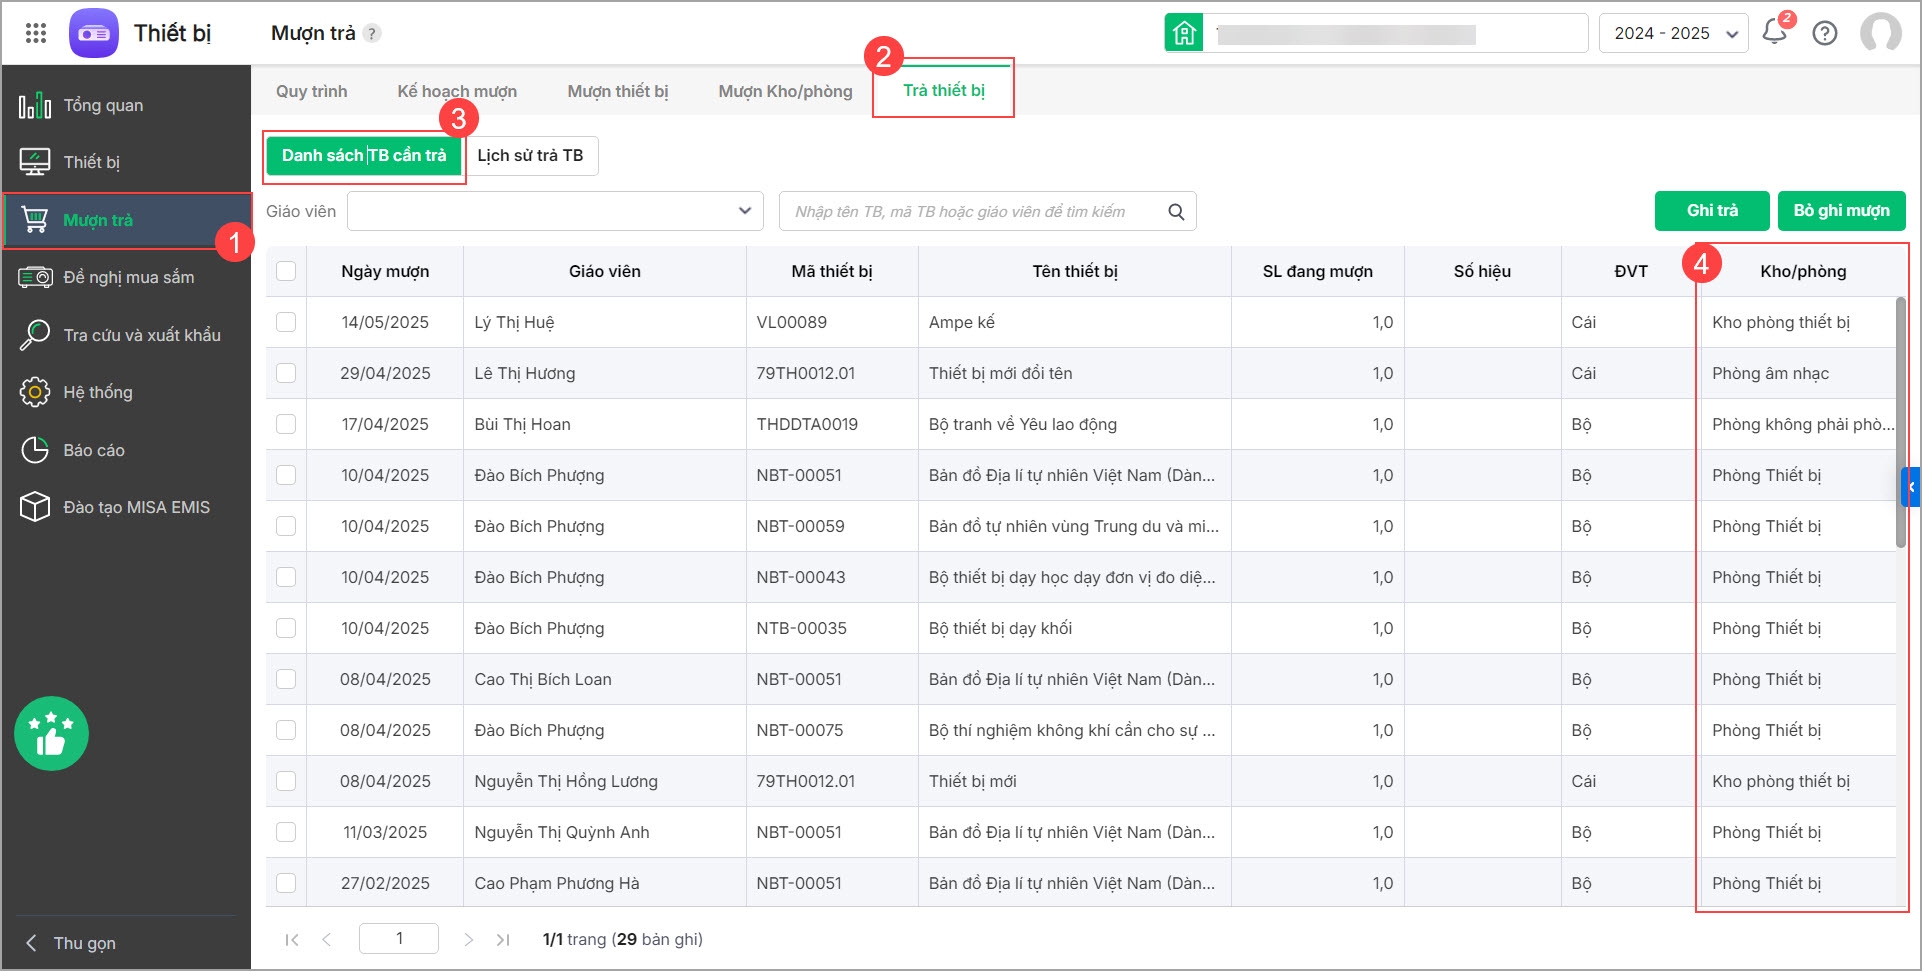Open the 2024 - 2025 school year dropdown
1922x971 pixels.
[1673, 33]
